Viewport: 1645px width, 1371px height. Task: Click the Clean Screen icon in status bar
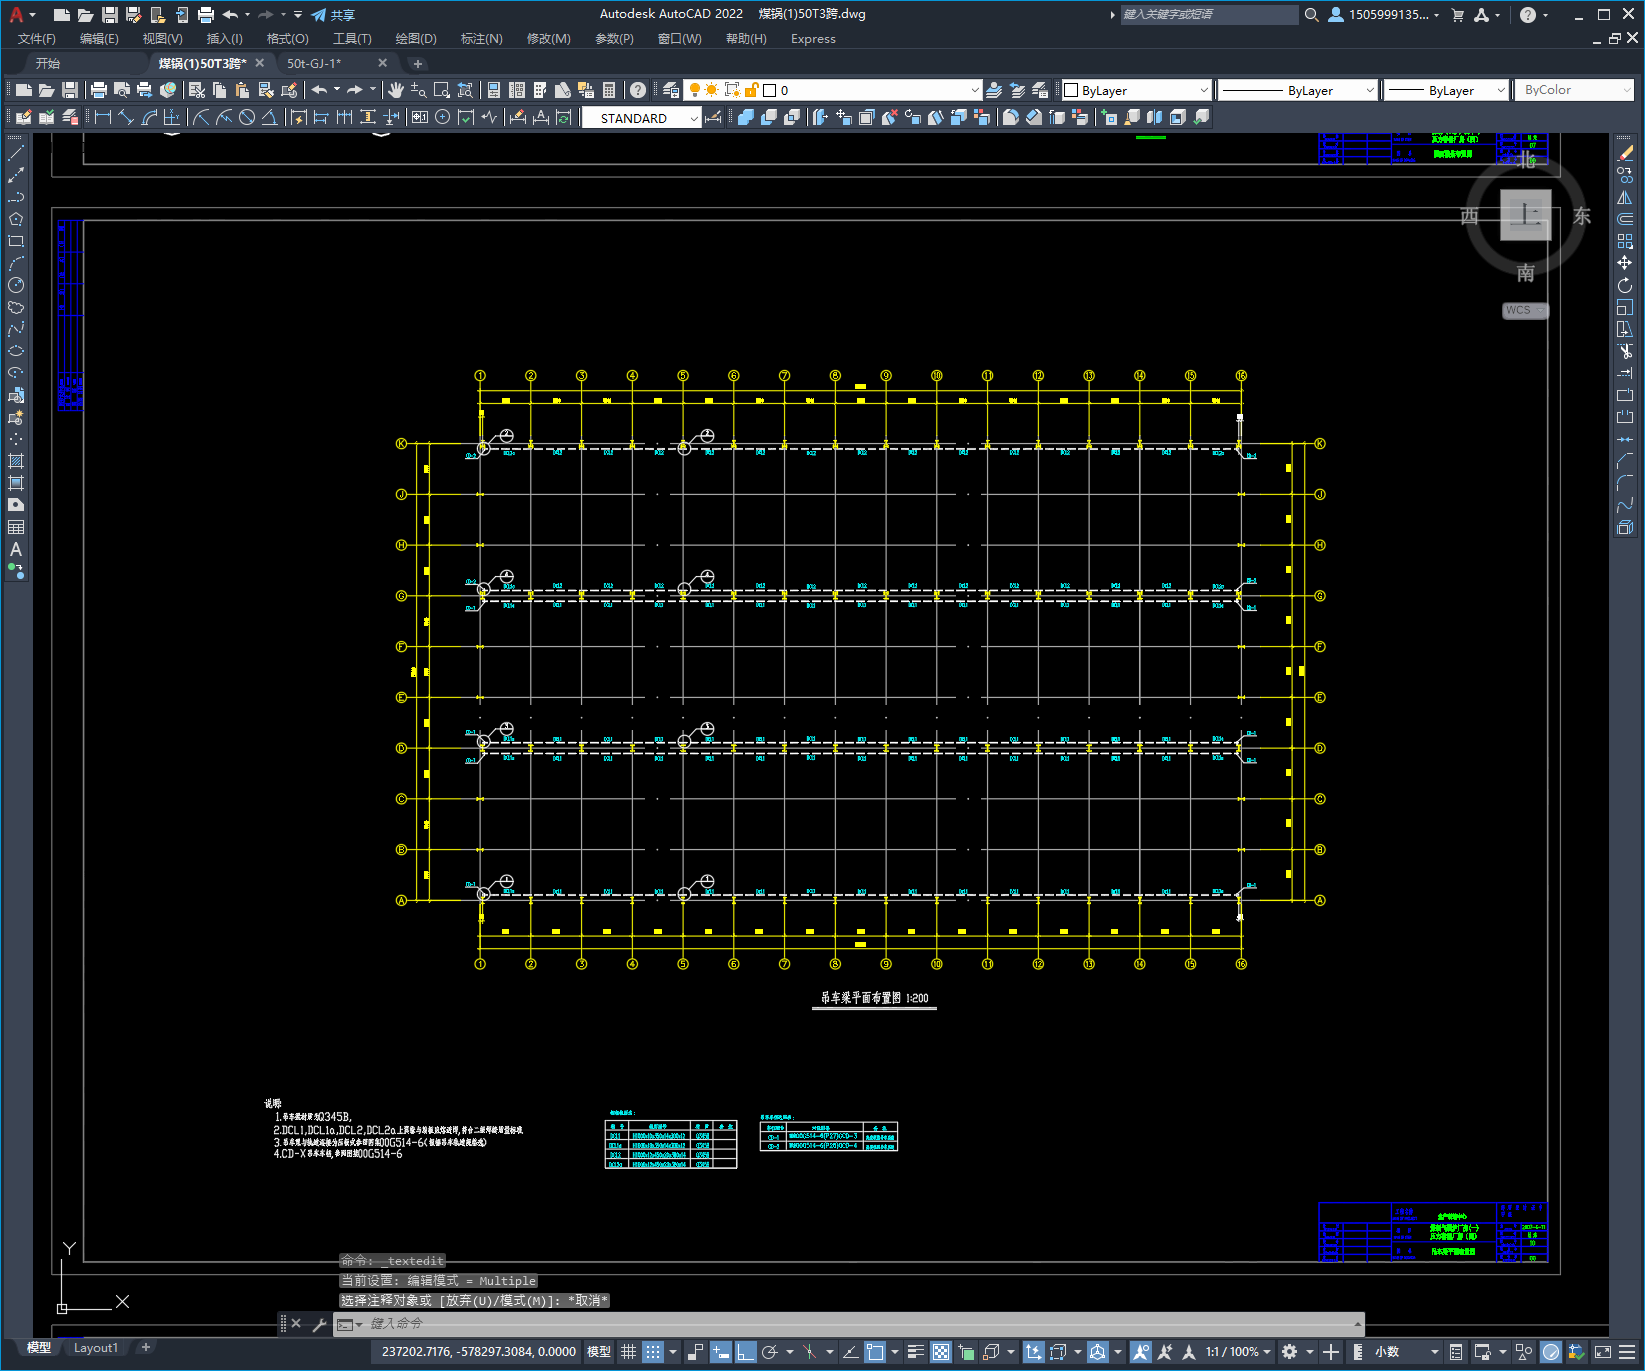pyautogui.click(x=1602, y=1352)
